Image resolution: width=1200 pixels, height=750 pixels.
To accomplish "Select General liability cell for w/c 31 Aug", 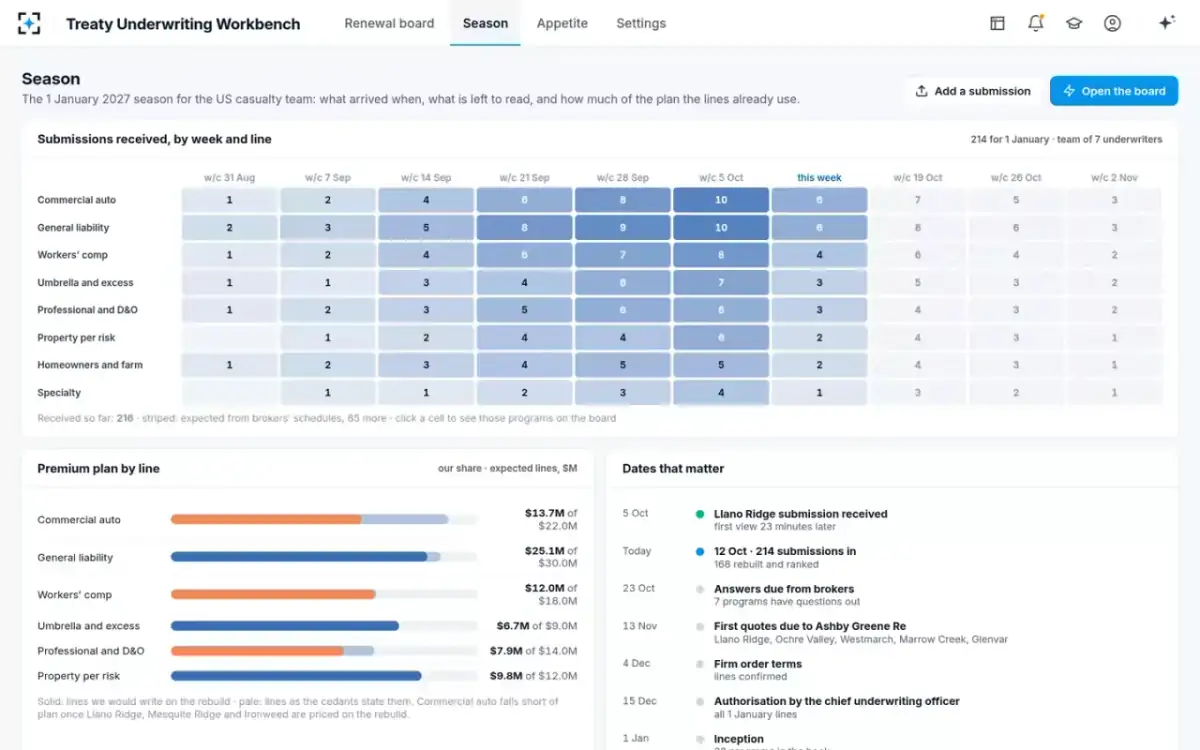I will [229, 228].
